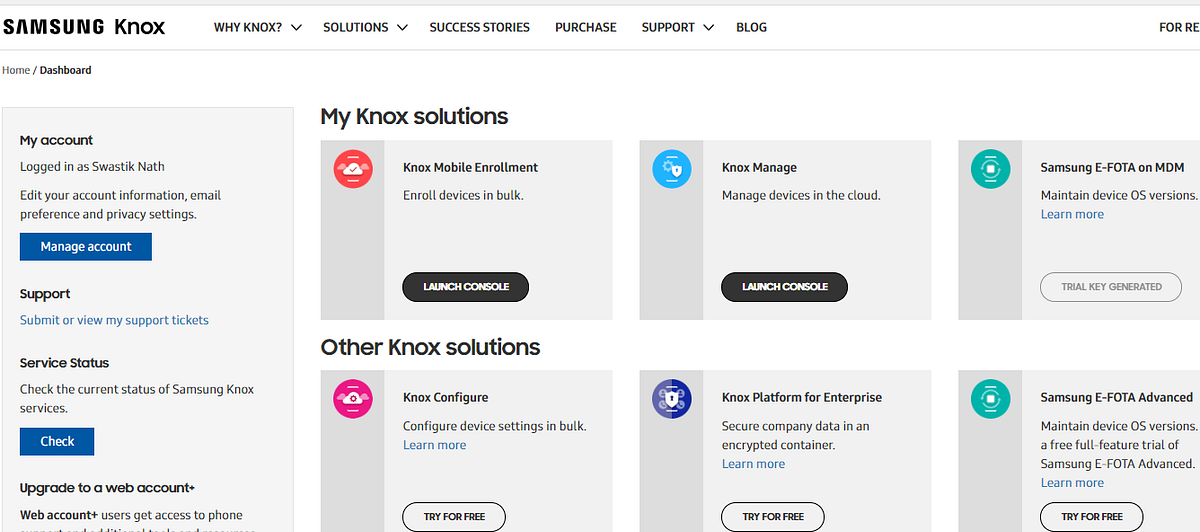Click Logged in as Swastik Nath text

(92, 167)
